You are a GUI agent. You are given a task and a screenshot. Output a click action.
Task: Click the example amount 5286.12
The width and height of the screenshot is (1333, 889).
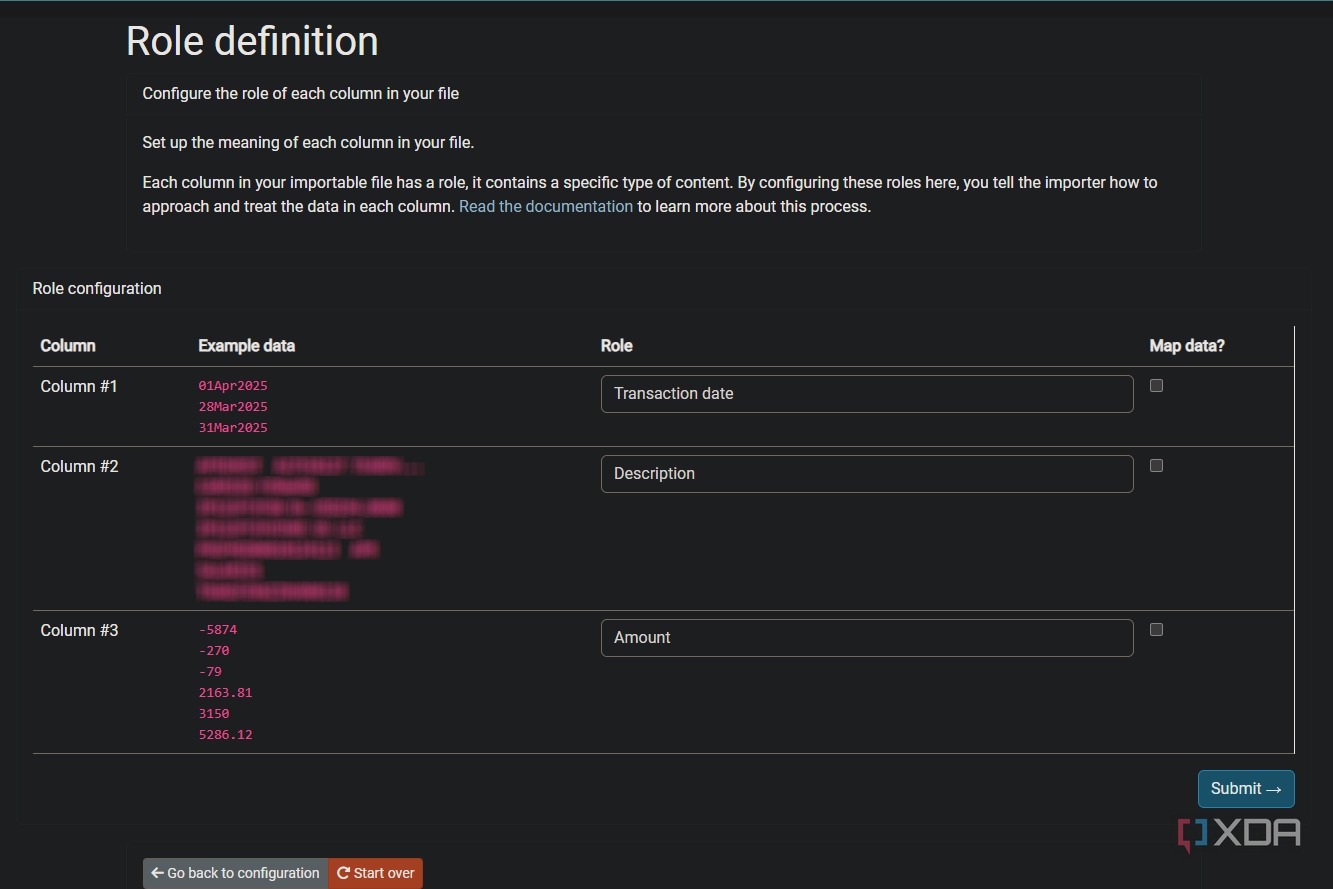tap(226, 735)
